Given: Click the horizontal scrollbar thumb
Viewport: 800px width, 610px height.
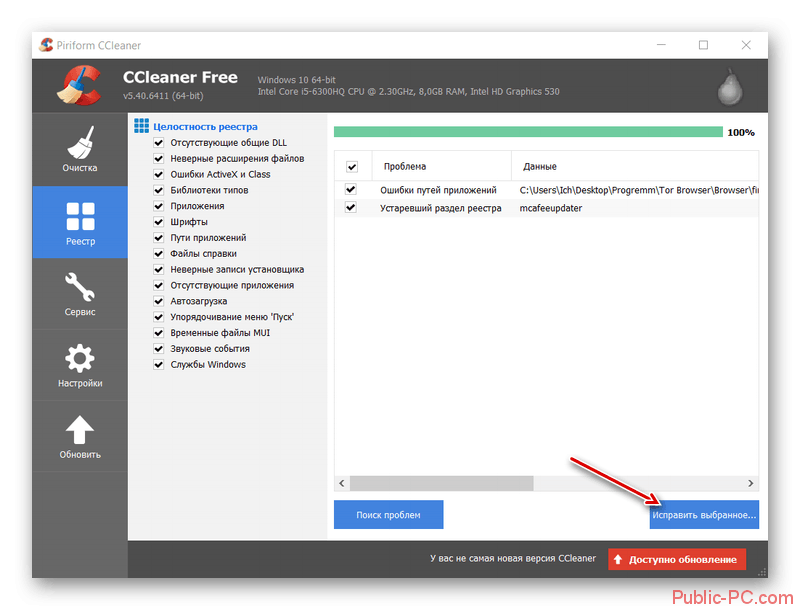Looking at the screenshot, I should click(442, 483).
